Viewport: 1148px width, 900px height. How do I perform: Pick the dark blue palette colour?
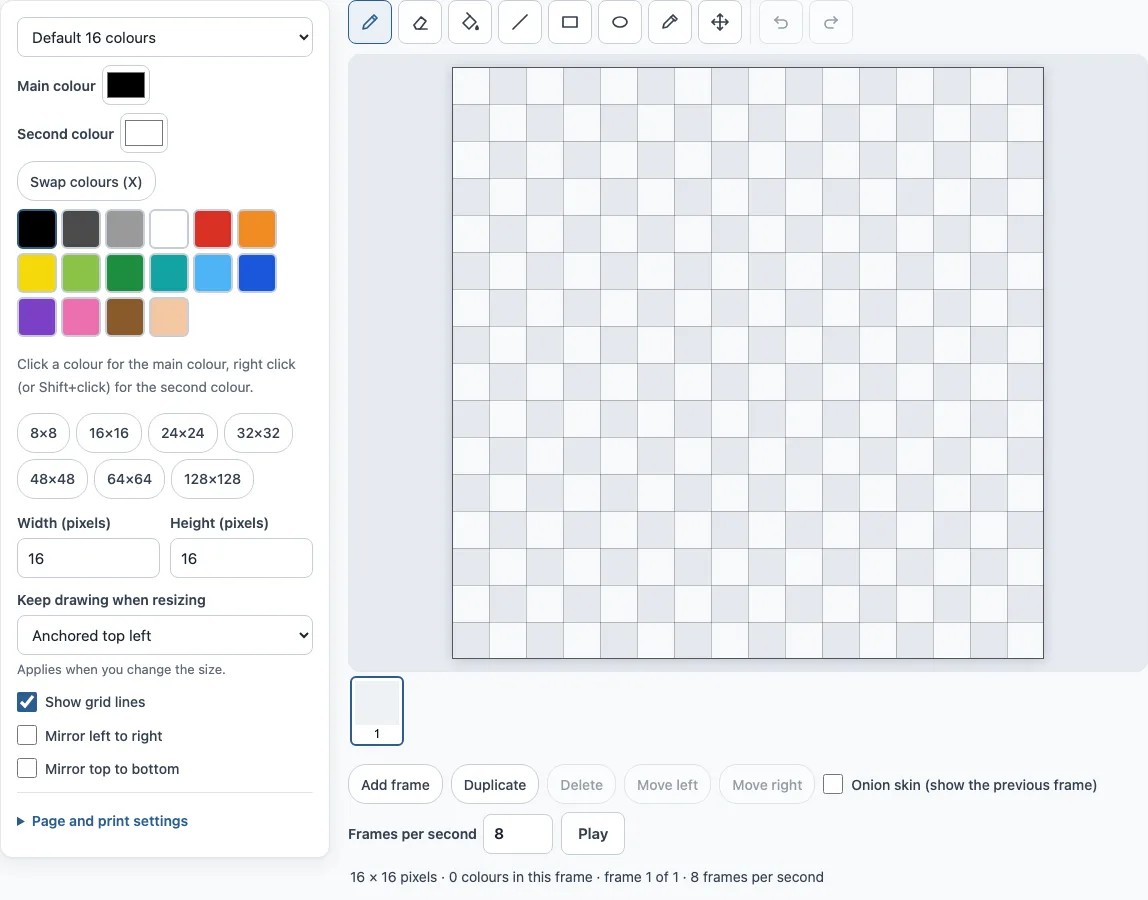tap(256, 272)
